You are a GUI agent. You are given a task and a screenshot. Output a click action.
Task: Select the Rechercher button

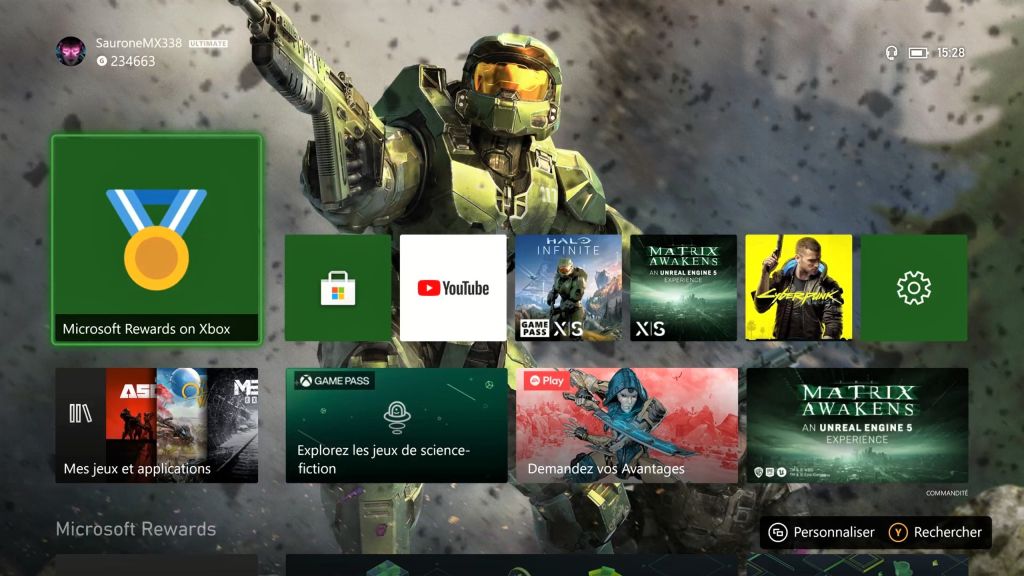coord(935,532)
